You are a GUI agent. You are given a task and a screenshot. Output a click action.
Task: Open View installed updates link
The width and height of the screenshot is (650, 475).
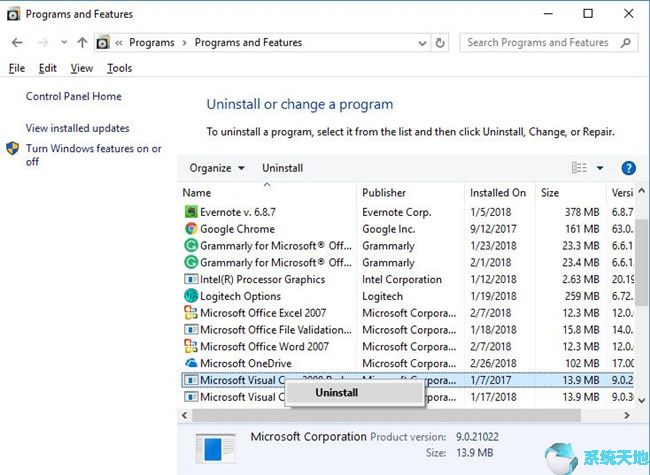pos(78,128)
